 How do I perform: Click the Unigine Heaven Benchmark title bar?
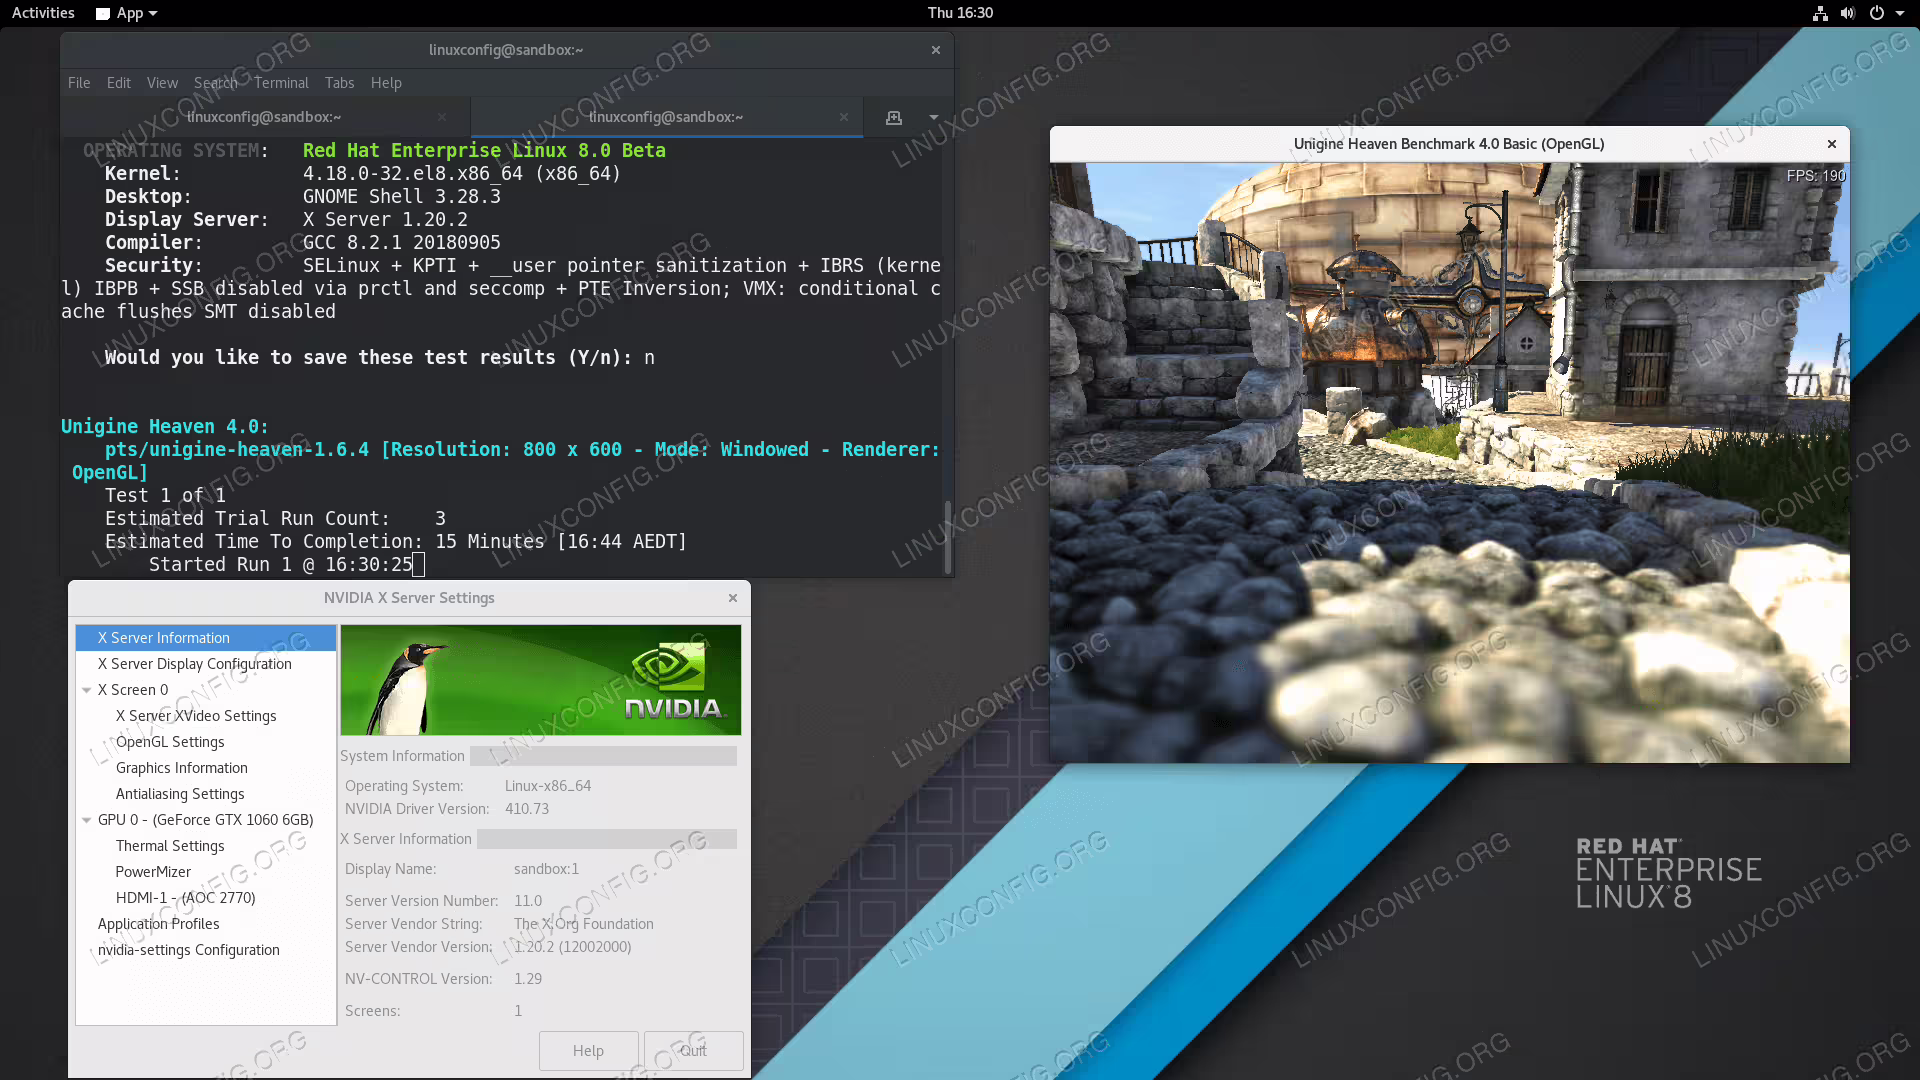pyautogui.click(x=1449, y=144)
